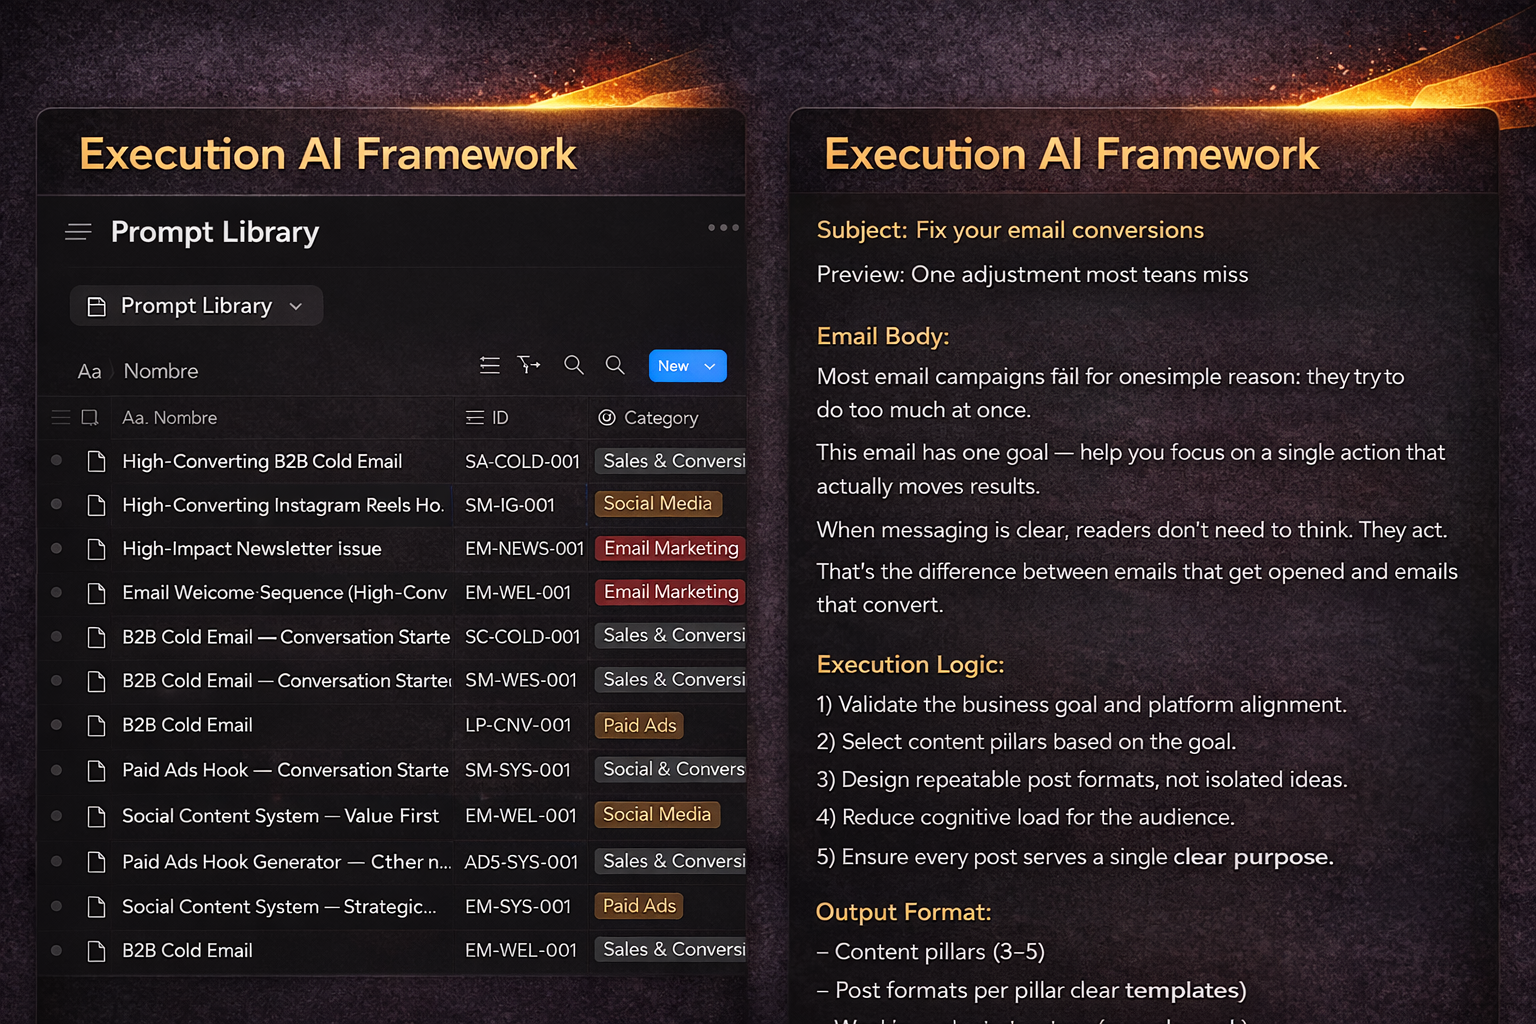
Task: Open the Social Content System — Strategic row title
Action: (279, 907)
